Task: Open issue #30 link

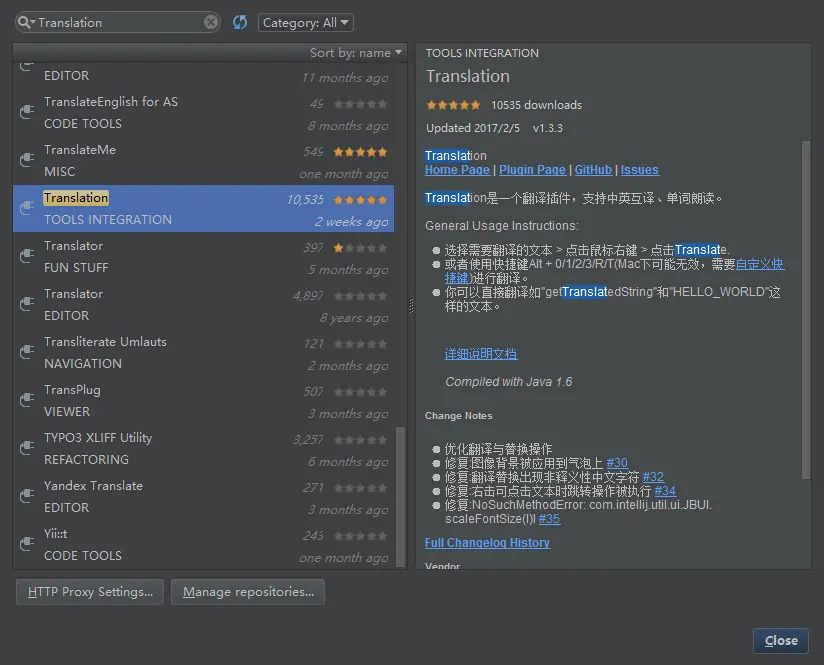Action: tap(617, 463)
